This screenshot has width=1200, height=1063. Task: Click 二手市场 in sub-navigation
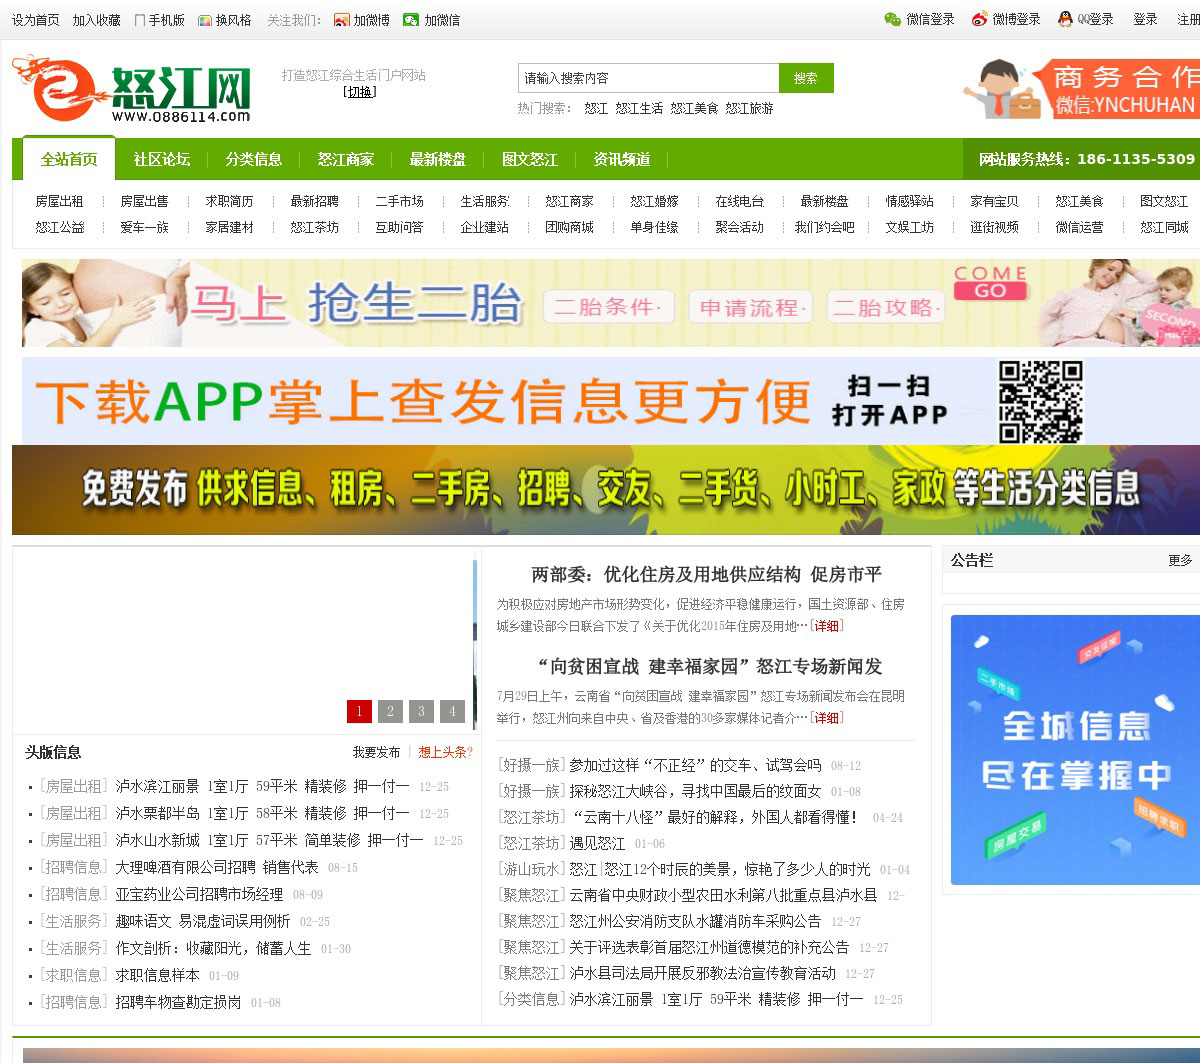400,201
